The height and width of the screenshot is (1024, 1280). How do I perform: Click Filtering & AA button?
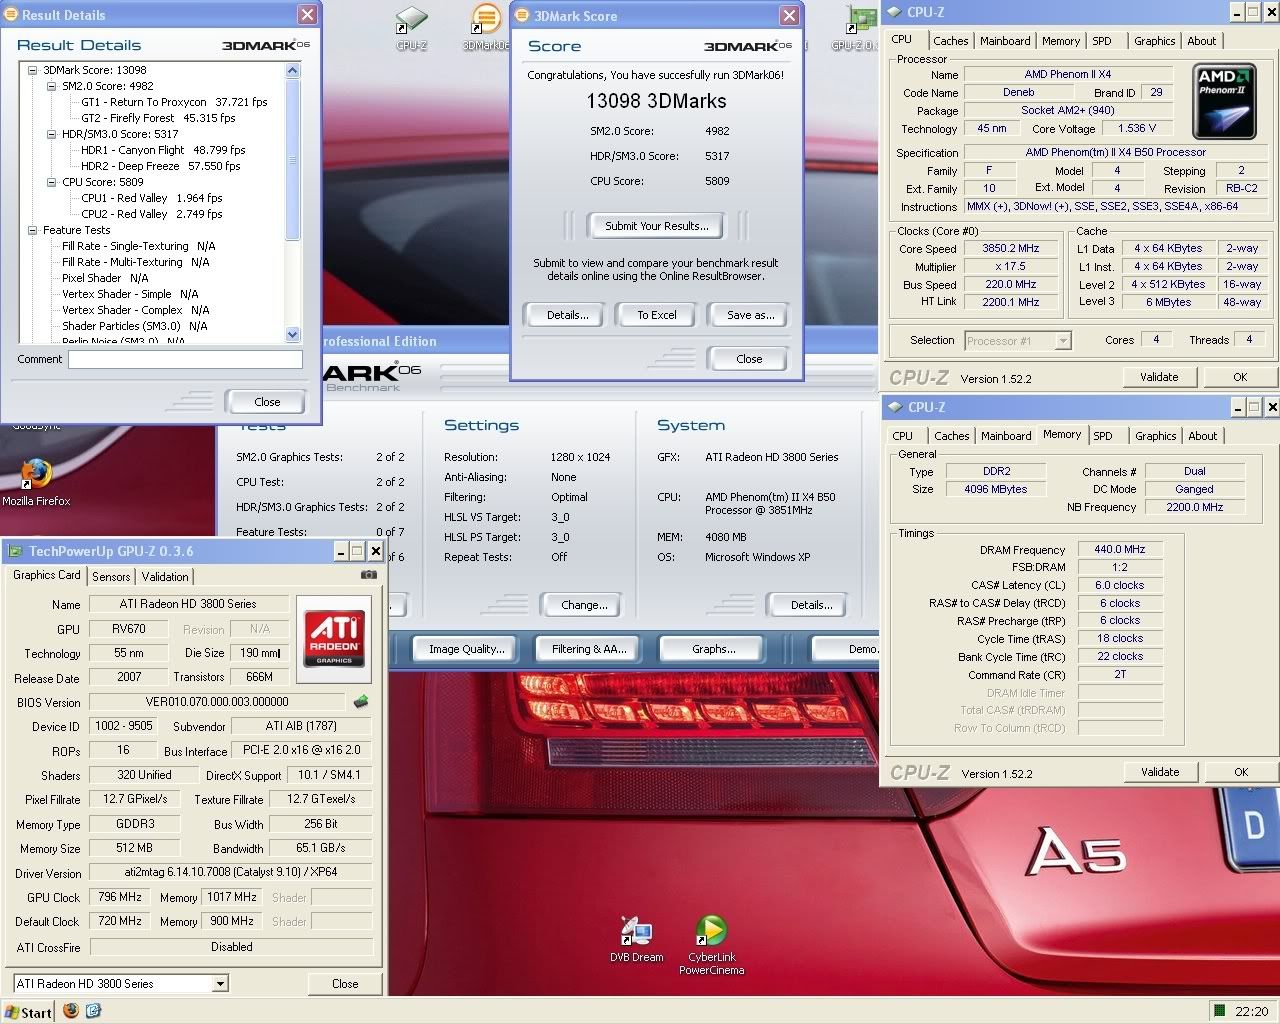pos(589,649)
